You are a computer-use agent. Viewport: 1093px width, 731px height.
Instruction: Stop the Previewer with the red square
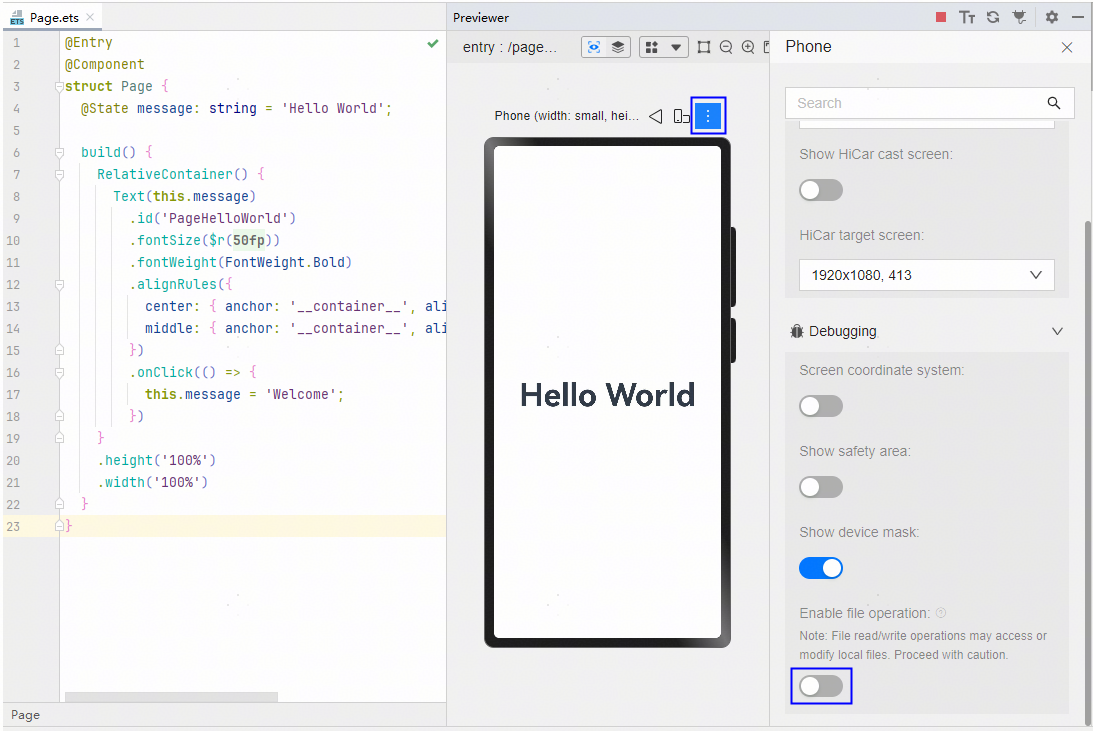point(941,17)
